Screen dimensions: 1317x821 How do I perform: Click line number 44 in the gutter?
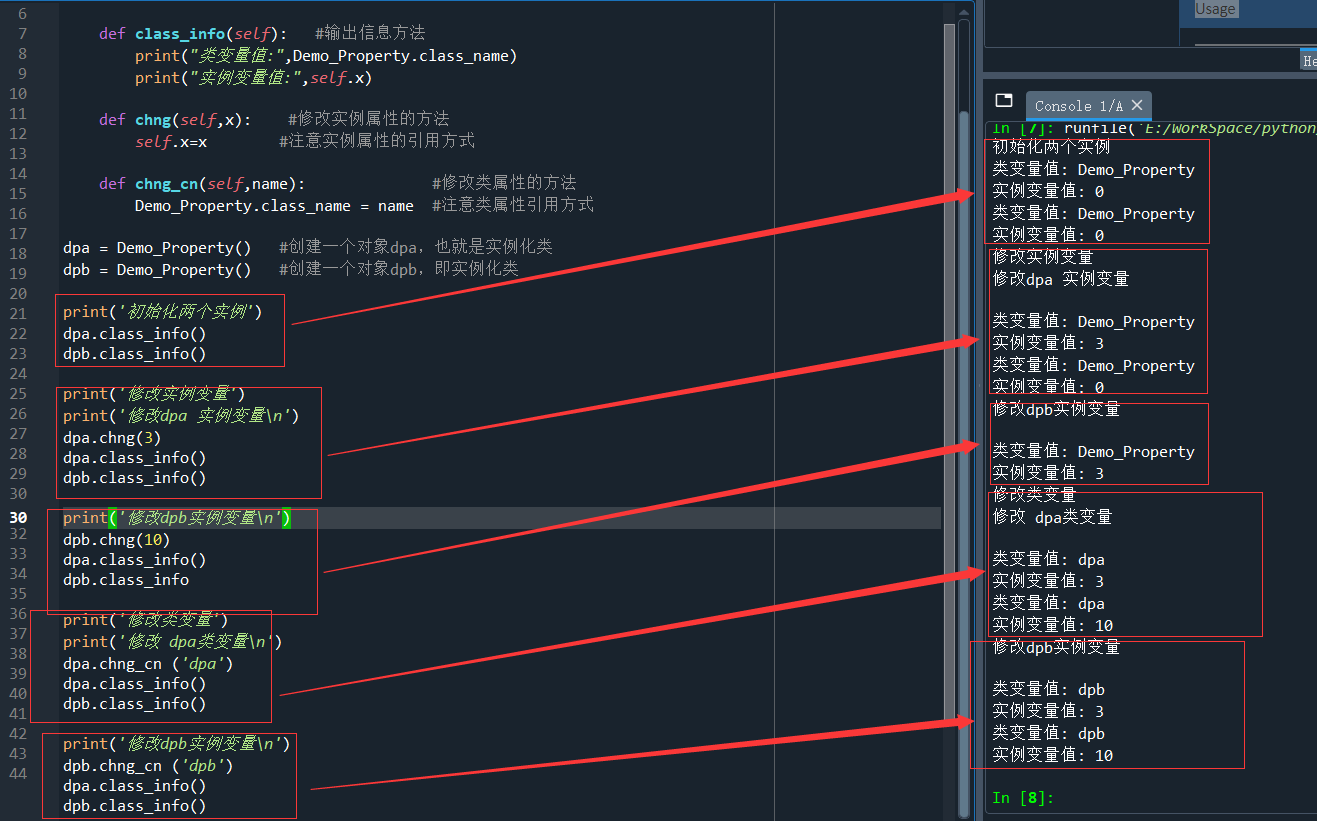19,773
